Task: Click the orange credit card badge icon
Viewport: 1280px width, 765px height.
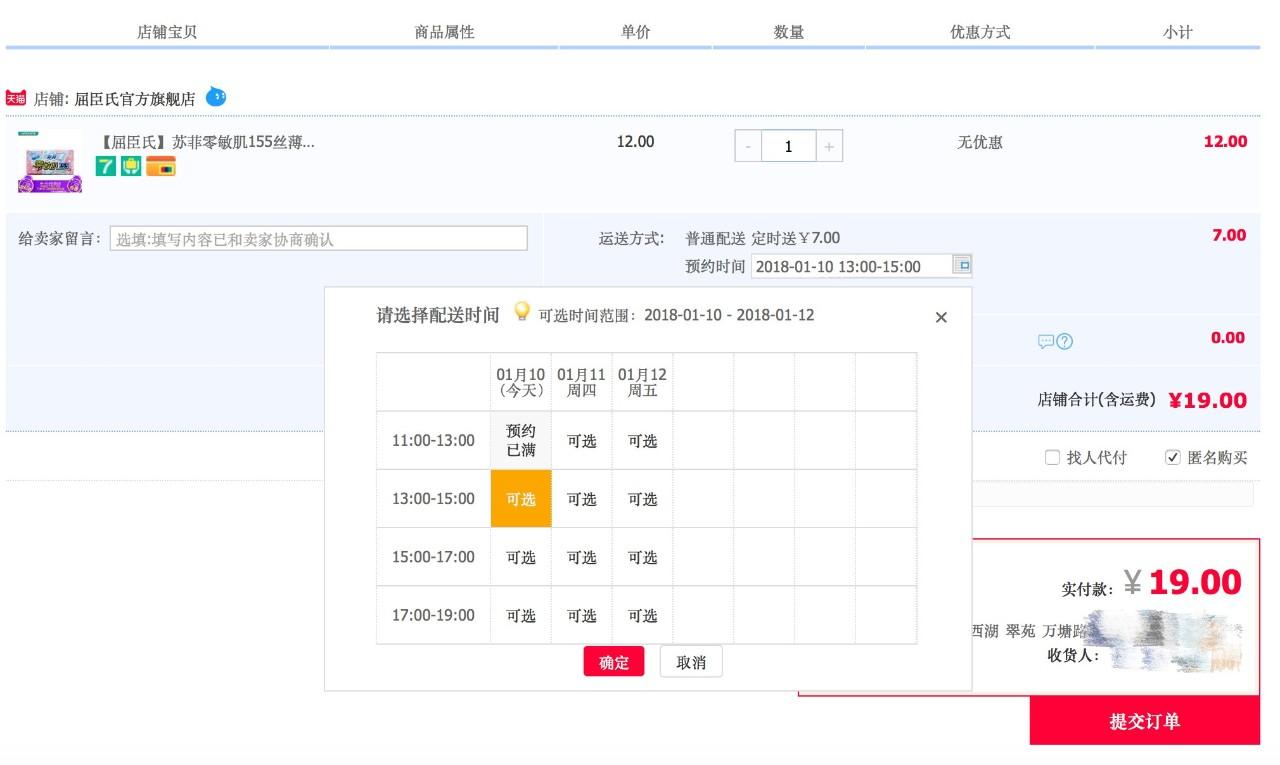Action: click(161, 166)
